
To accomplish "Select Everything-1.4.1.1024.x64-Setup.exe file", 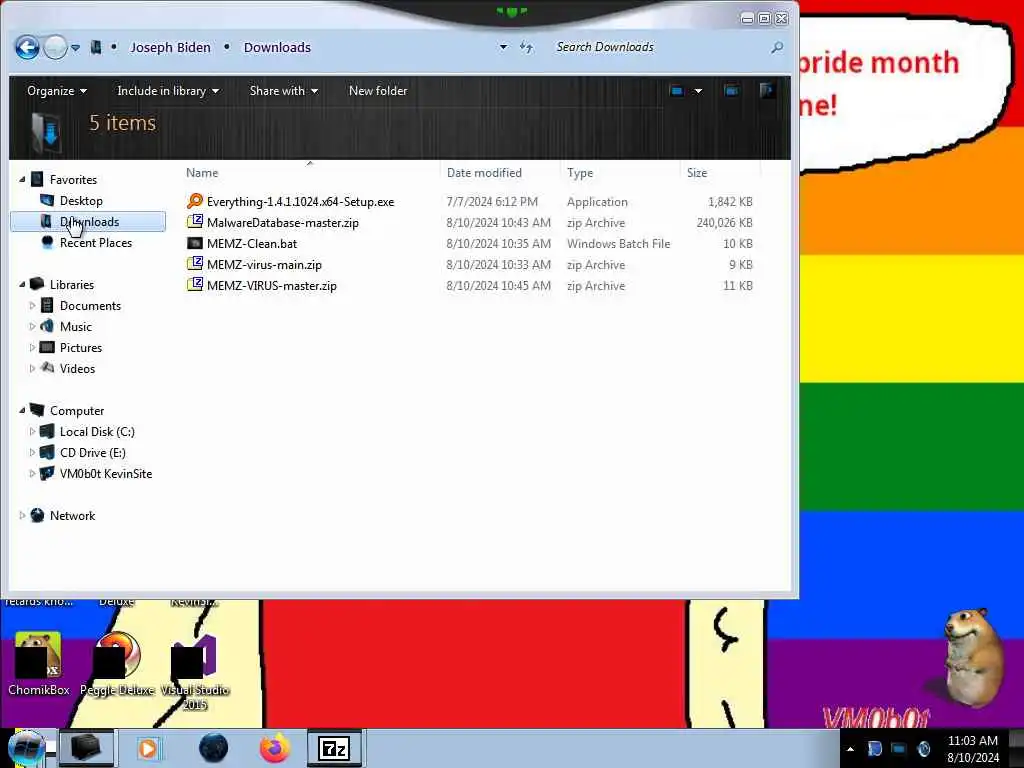I will click(300, 202).
